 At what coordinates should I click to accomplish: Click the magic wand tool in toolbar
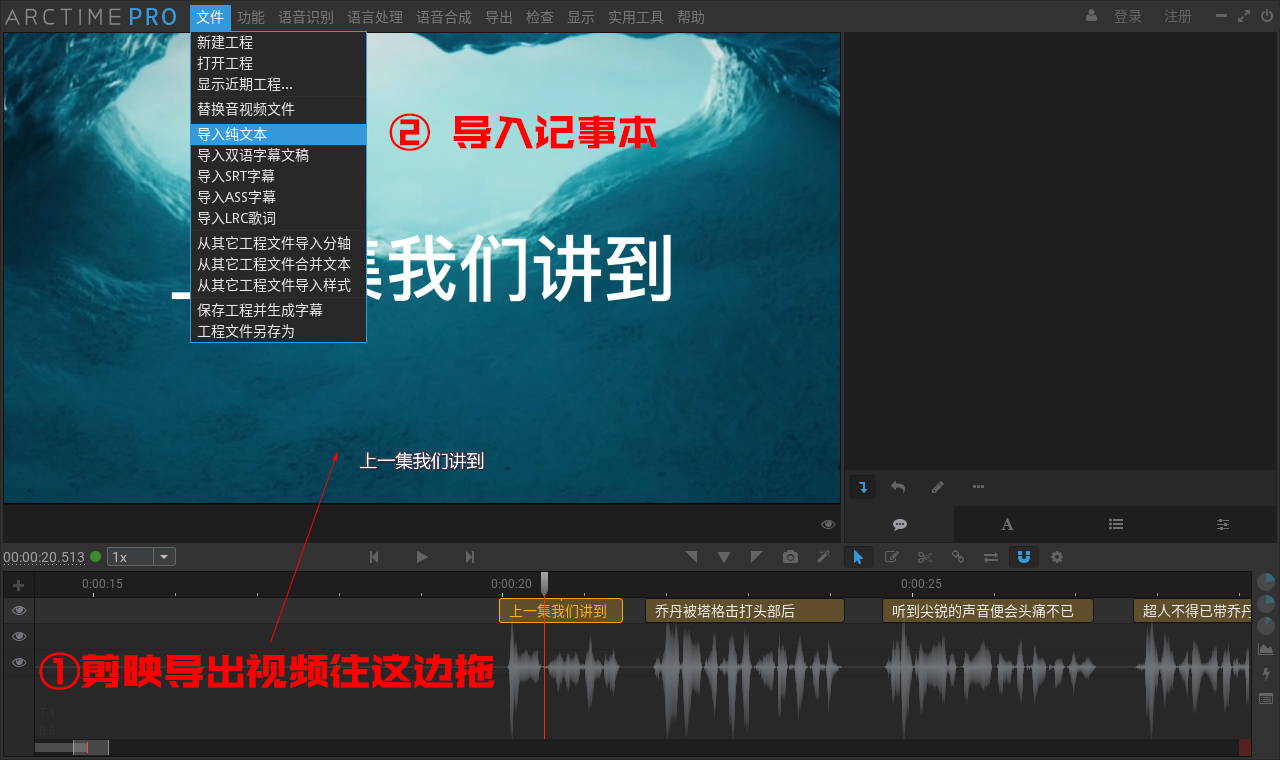pos(823,557)
